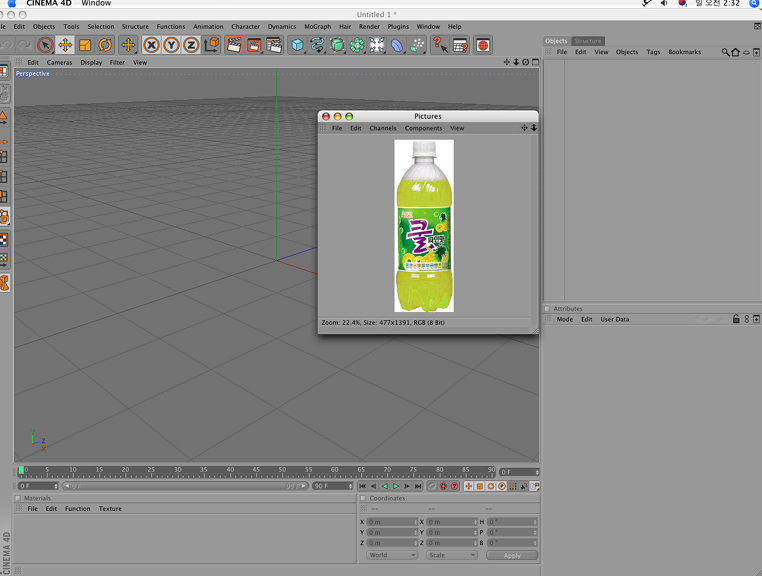
Task: Toggle record keyframe red button
Action: [x=443, y=486]
